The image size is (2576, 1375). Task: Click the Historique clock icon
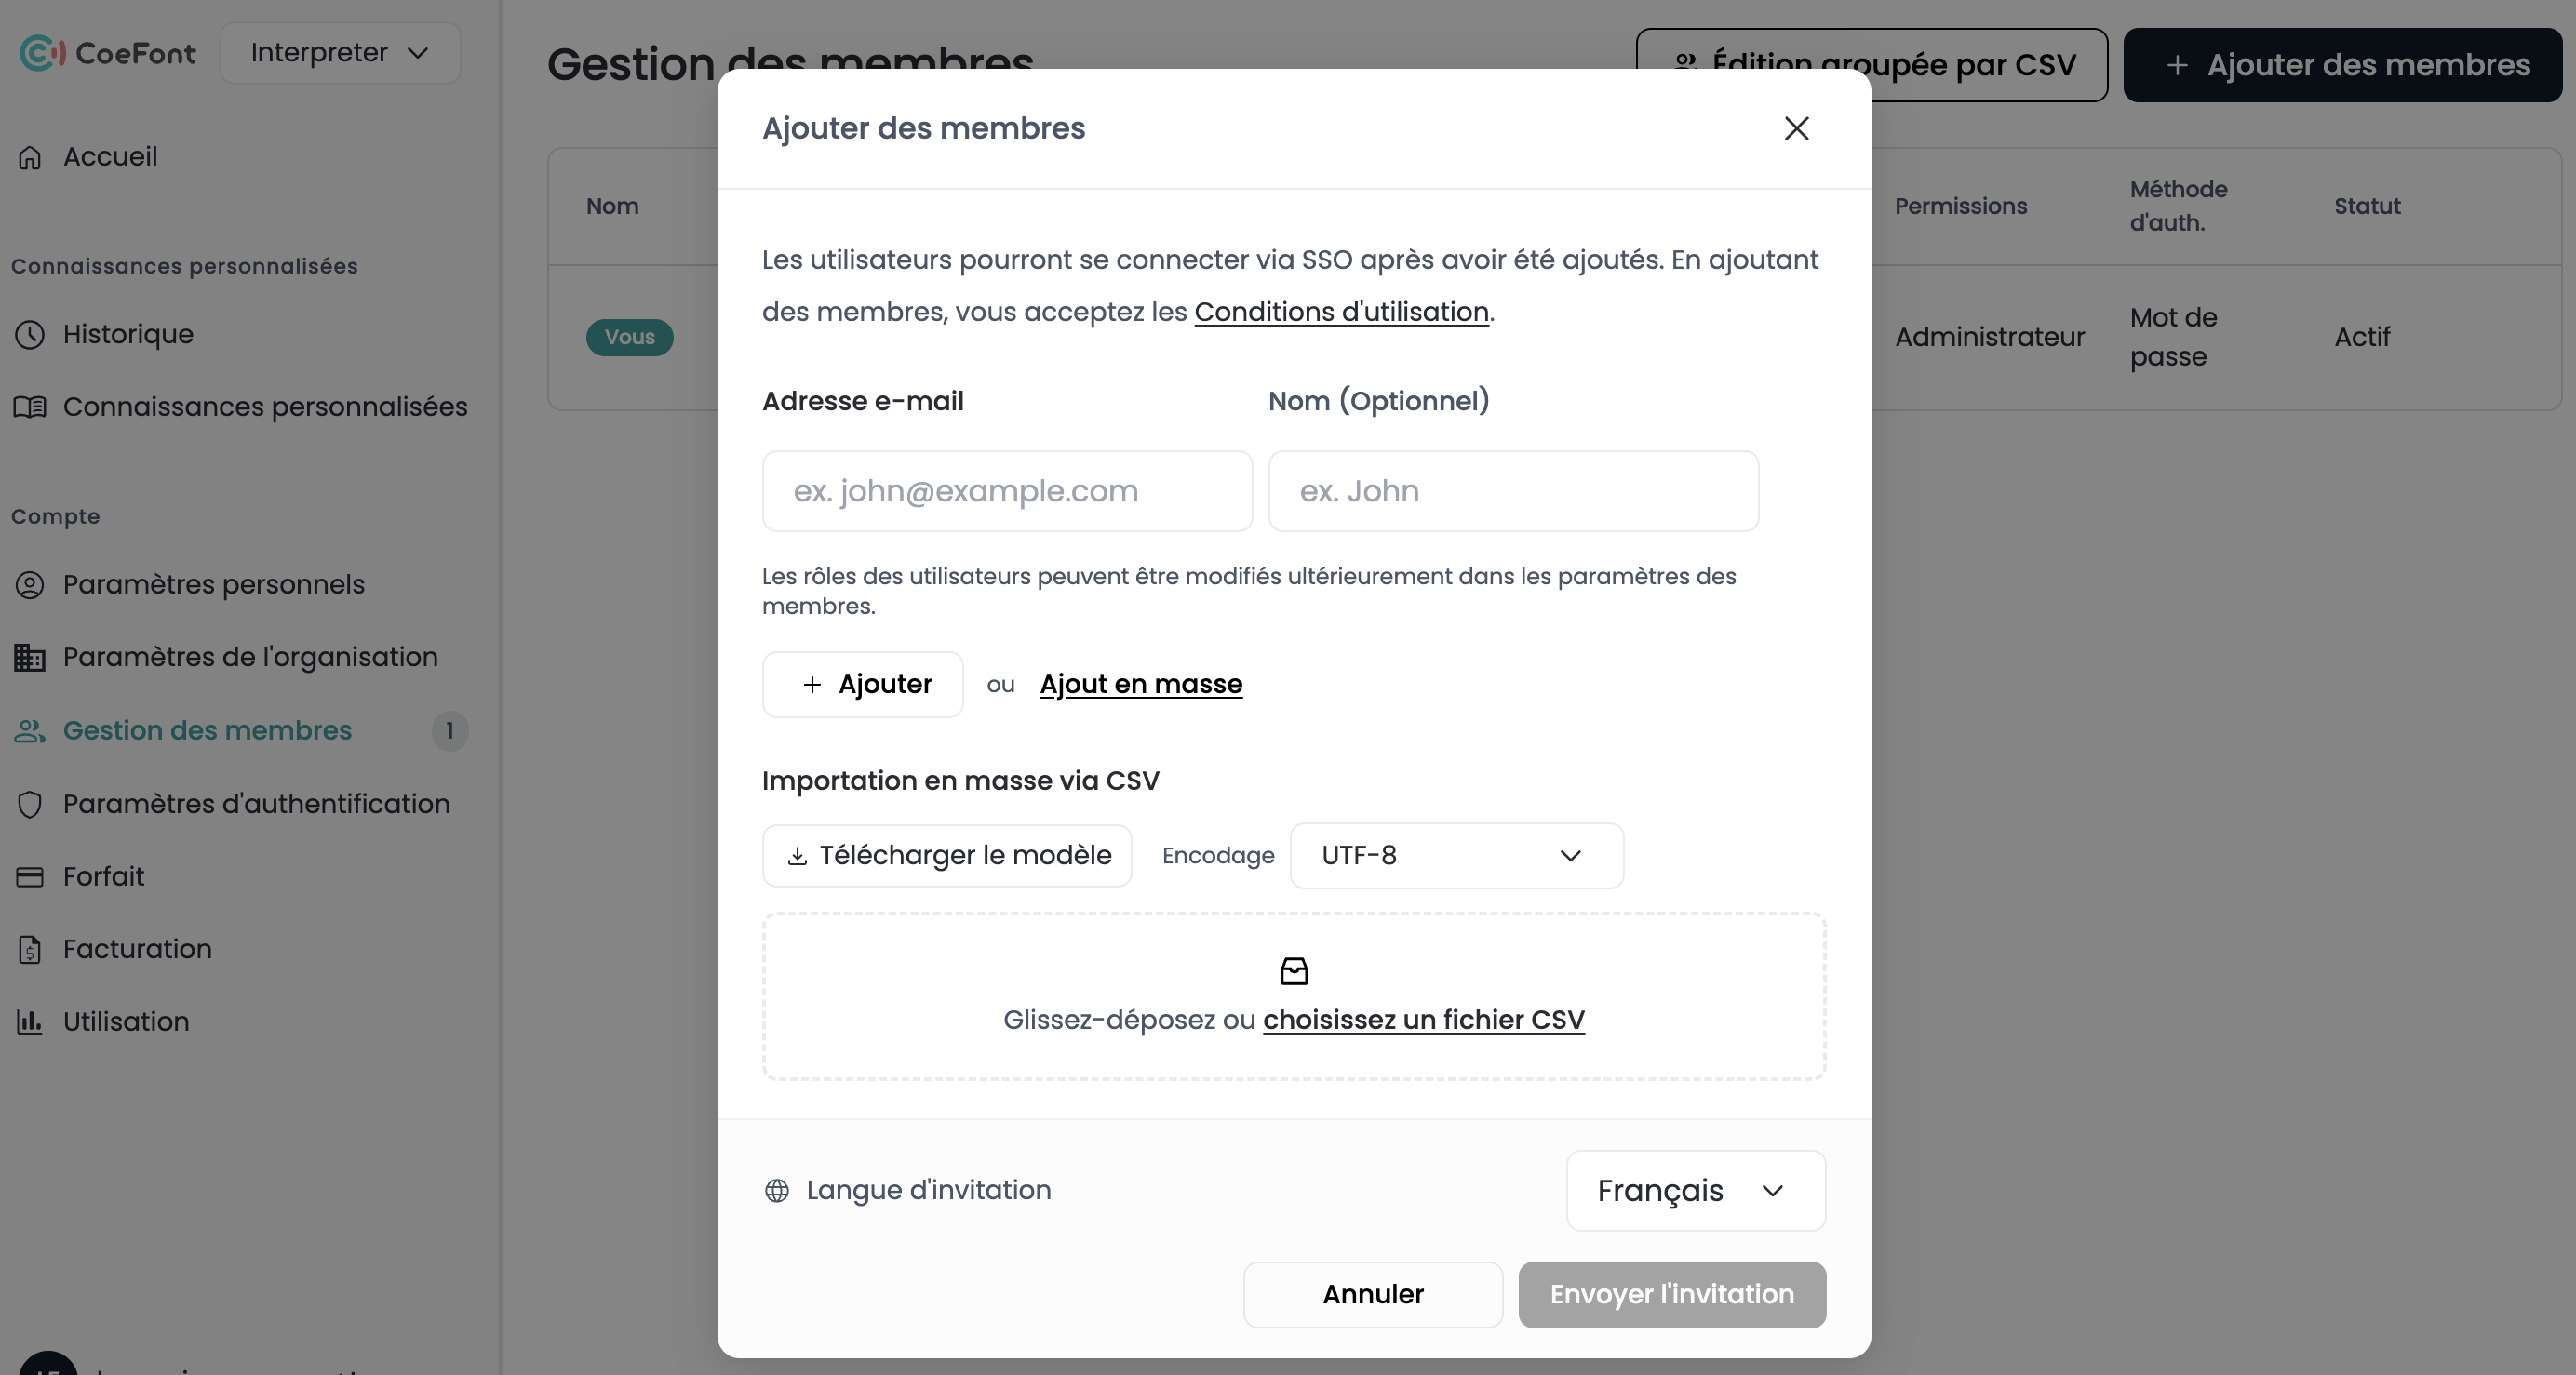click(30, 334)
